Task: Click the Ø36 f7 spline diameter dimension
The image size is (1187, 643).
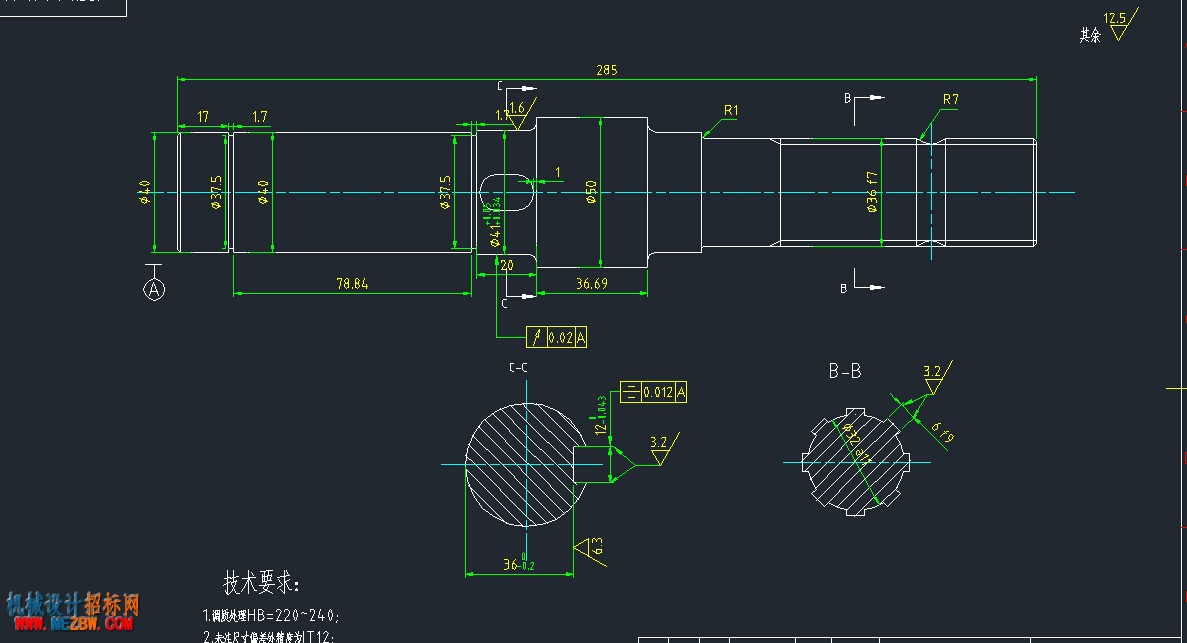Action: click(x=872, y=192)
